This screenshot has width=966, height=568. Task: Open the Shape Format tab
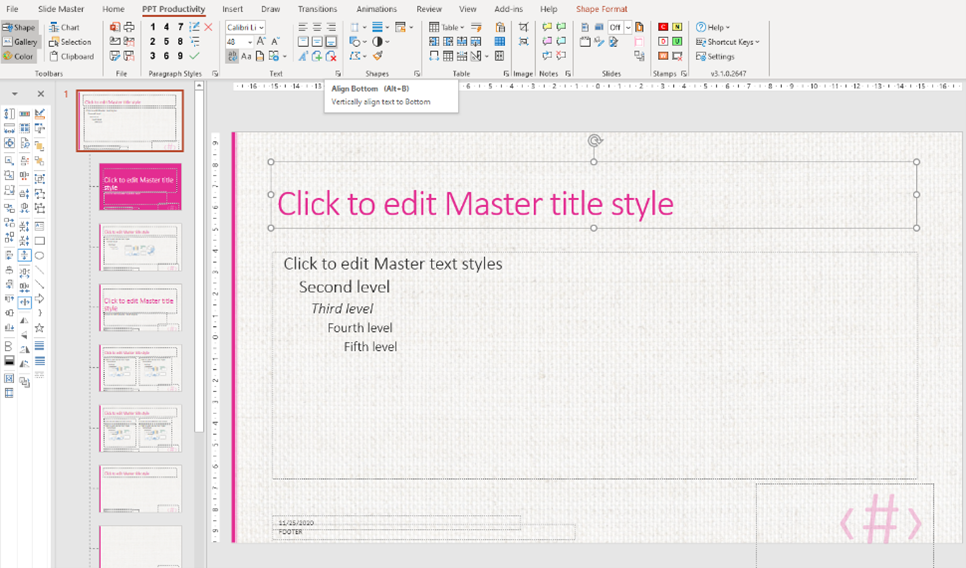tap(601, 9)
